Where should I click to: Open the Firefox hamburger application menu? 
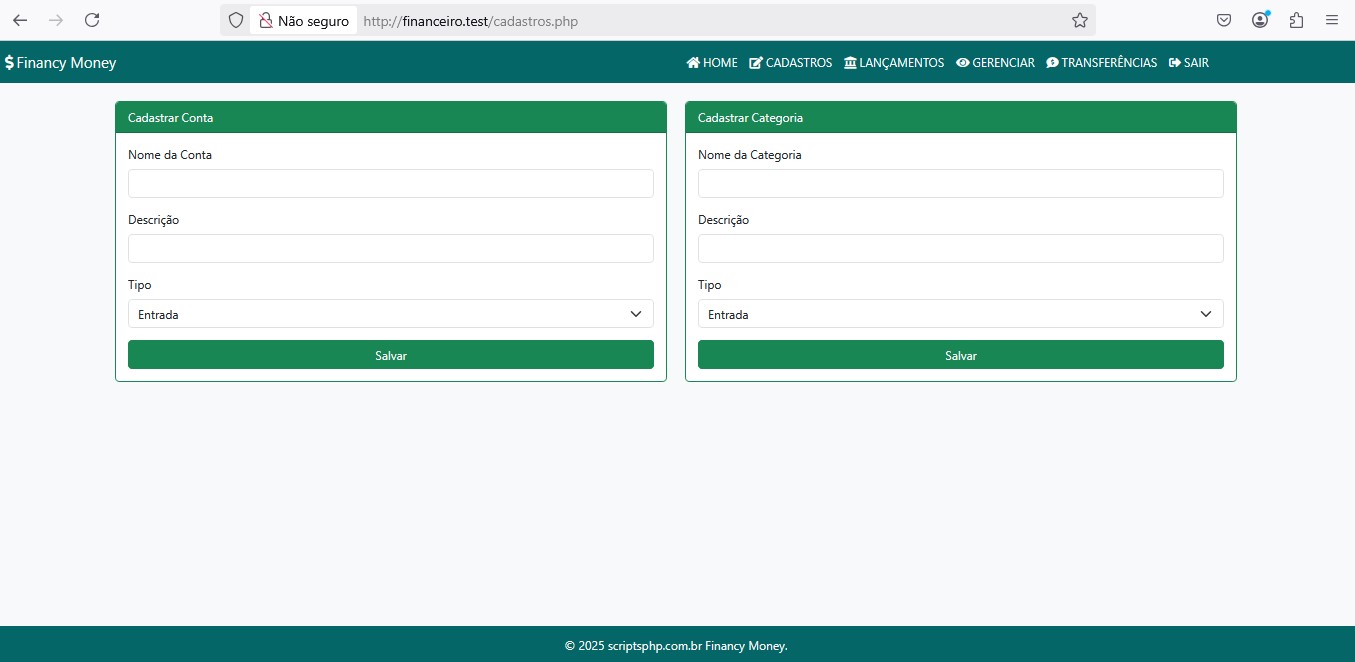pos(1331,20)
